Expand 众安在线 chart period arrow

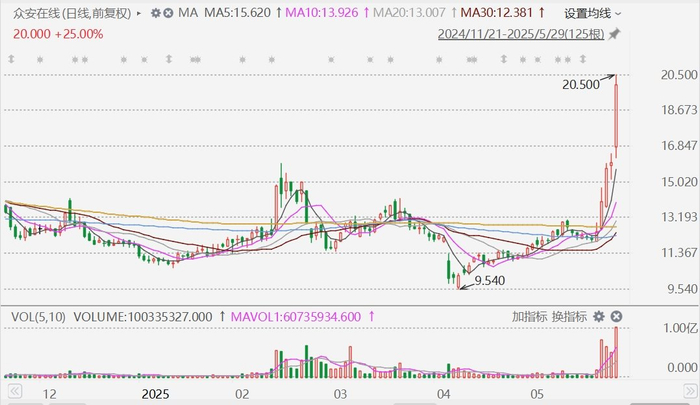(x=139, y=14)
